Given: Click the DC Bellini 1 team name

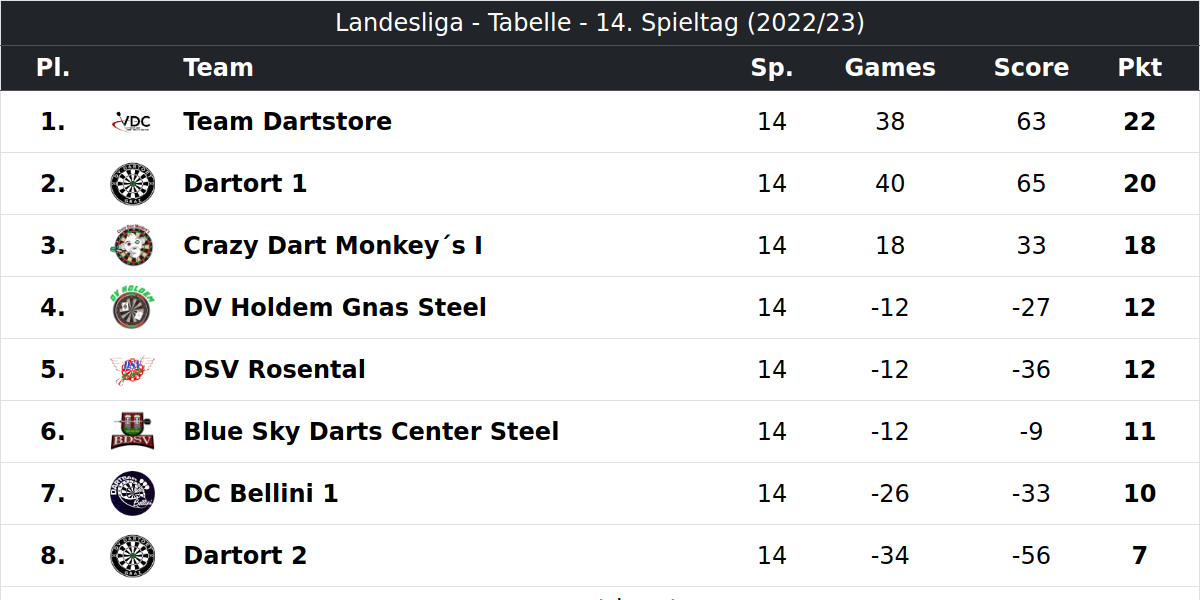Looking at the screenshot, I should (260, 494).
